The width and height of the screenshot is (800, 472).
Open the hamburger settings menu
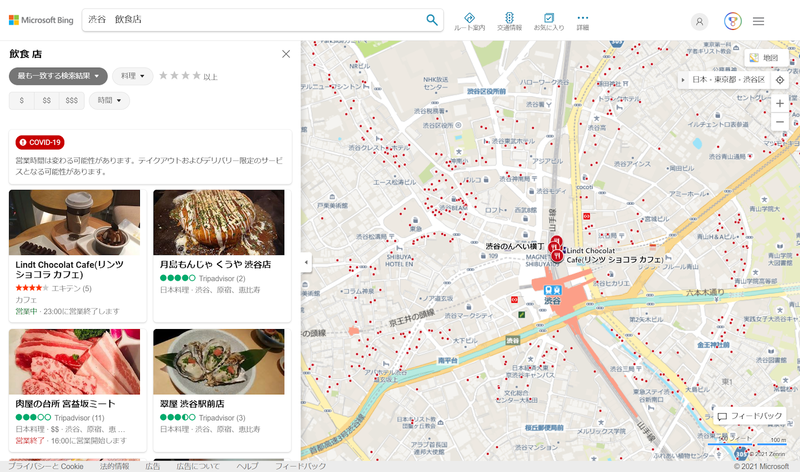(x=759, y=21)
